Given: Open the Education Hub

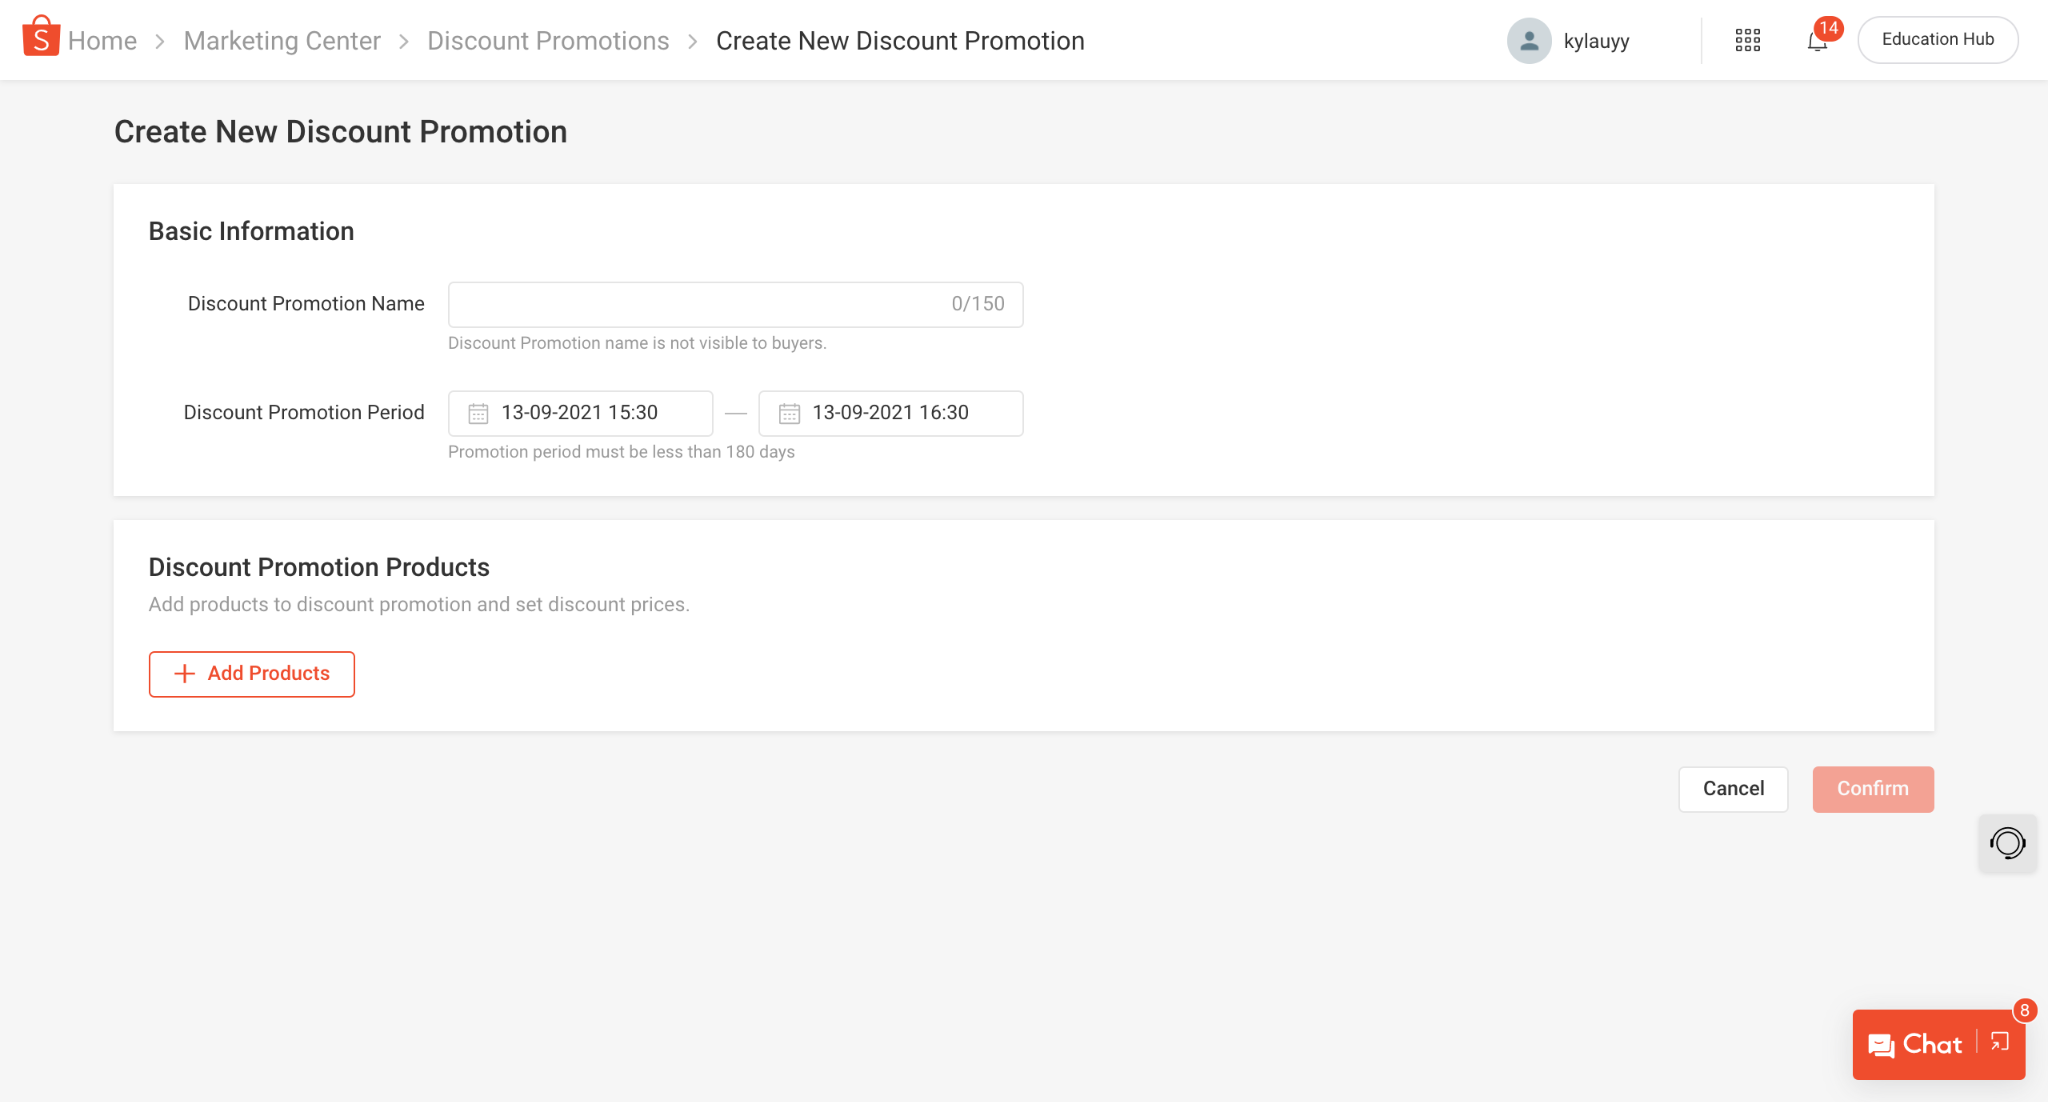Looking at the screenshot, I should (1937, 40).
